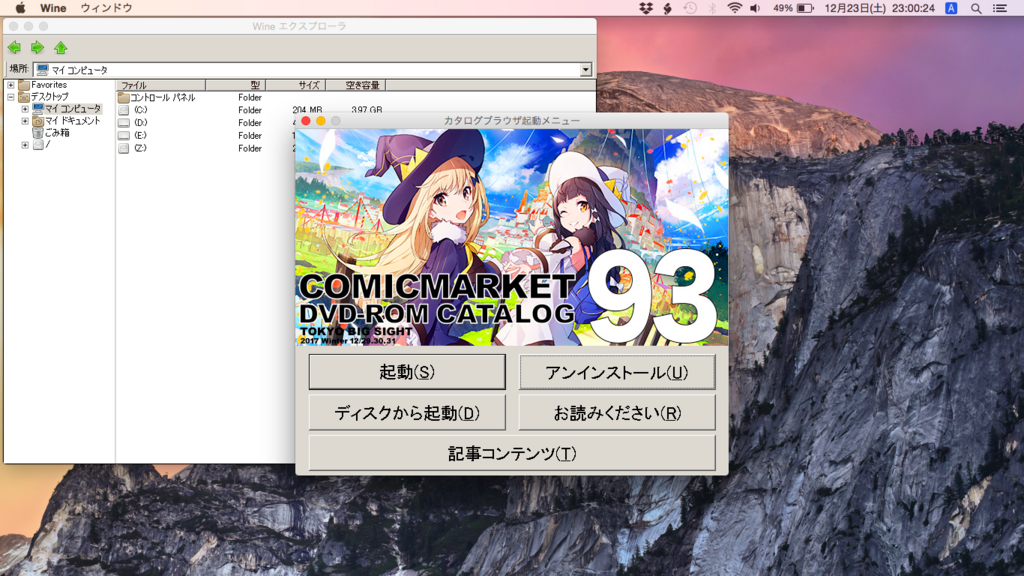Open Spotlight search
The image size is (1024, 576).
[976, 8]
